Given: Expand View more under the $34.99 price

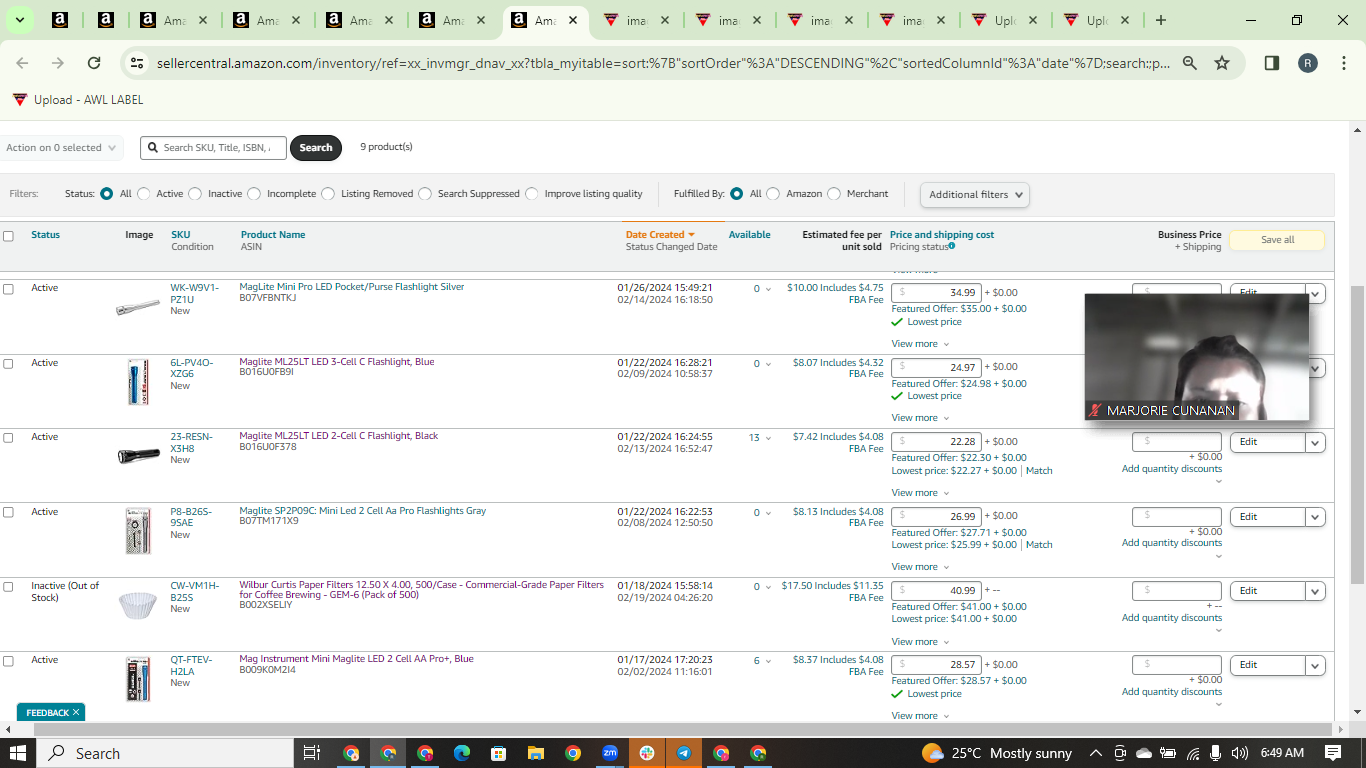Looking at the screenshot, I should pyautogui.click(x=920, y=344).
